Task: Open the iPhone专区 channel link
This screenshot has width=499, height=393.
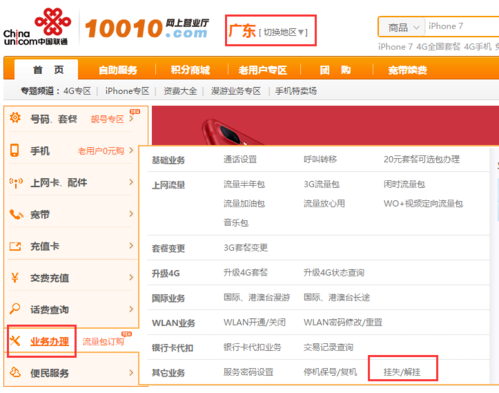Action: click(x=127, y=91)
